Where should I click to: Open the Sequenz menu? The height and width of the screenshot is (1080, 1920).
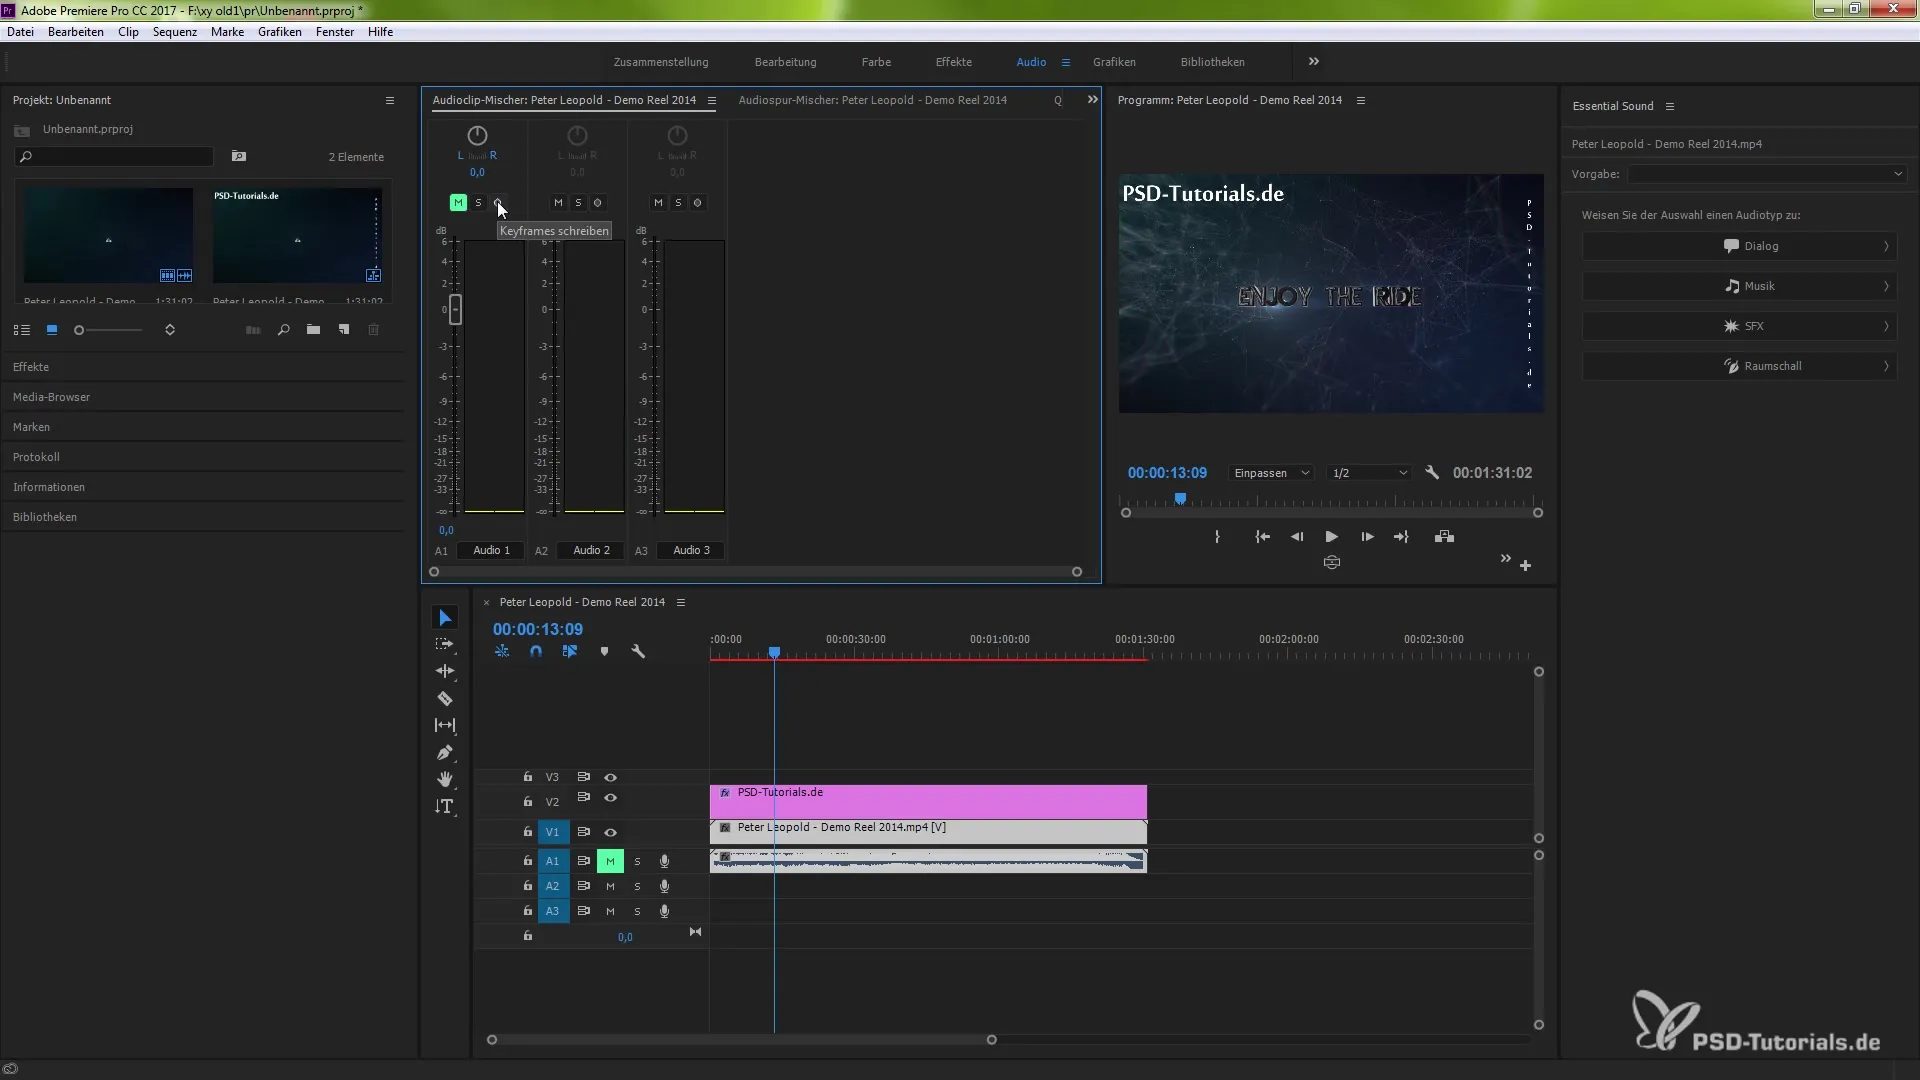(x=174, y=32)
